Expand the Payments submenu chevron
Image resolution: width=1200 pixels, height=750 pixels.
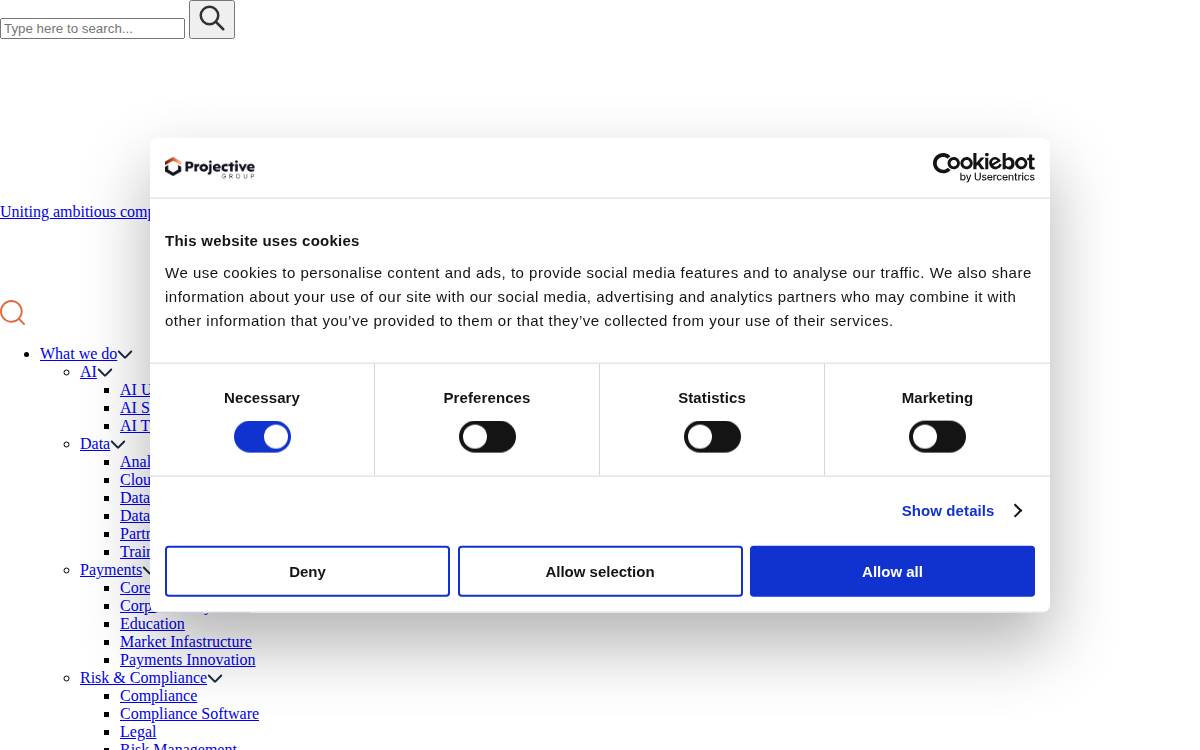[147, 571]
